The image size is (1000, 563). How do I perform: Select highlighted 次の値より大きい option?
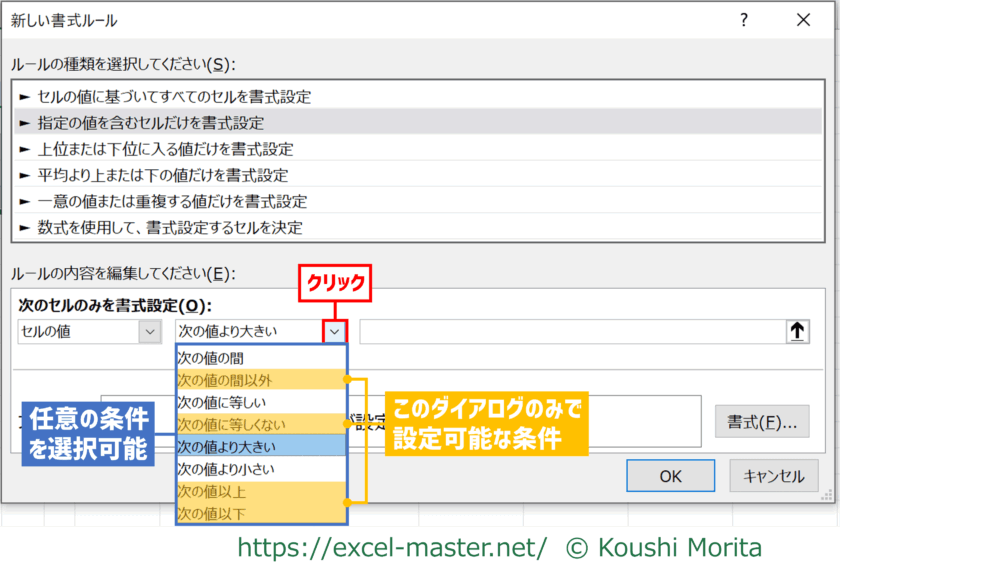260,446
